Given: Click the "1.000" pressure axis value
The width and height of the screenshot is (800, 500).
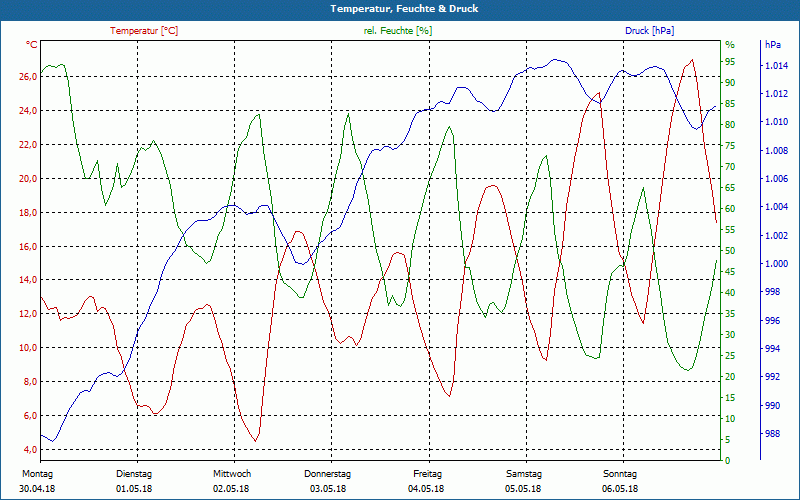Looking at the screenshot, I should (x=776, y=264).
